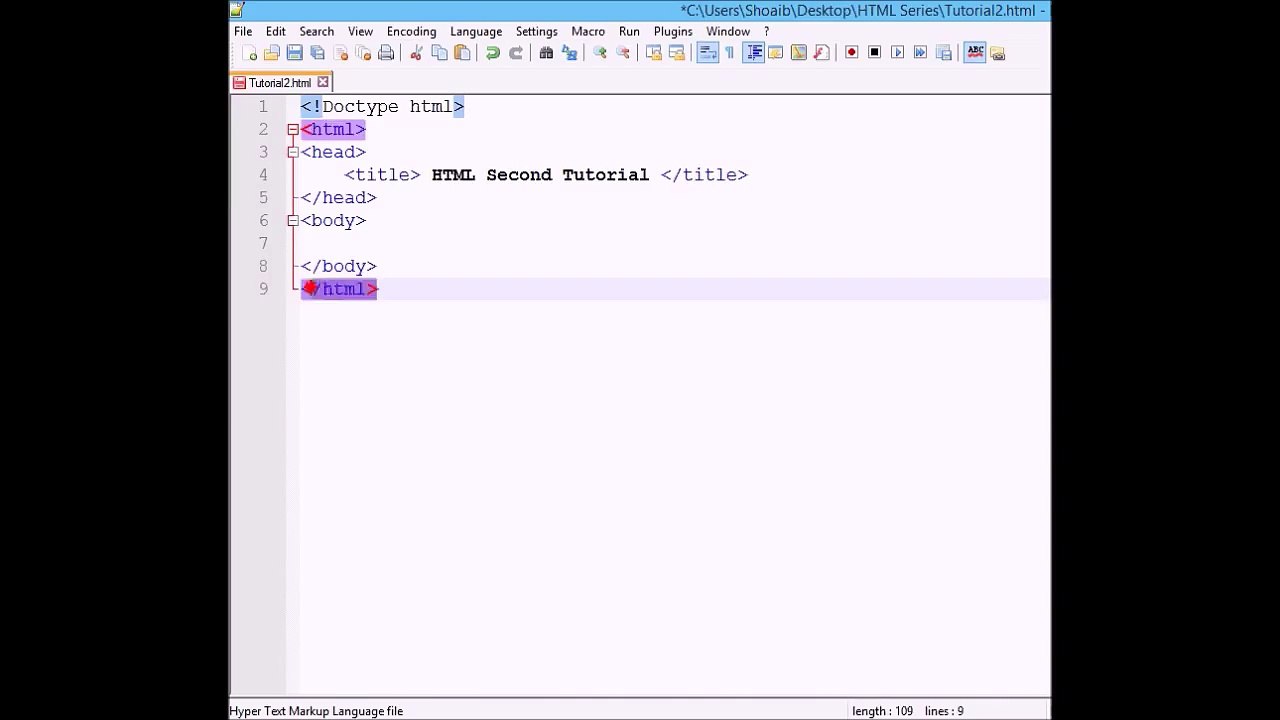Open the Plugins menu
Image resolution: width=1280 pixels, height=720 pixels.
click(x=673, y=31)
